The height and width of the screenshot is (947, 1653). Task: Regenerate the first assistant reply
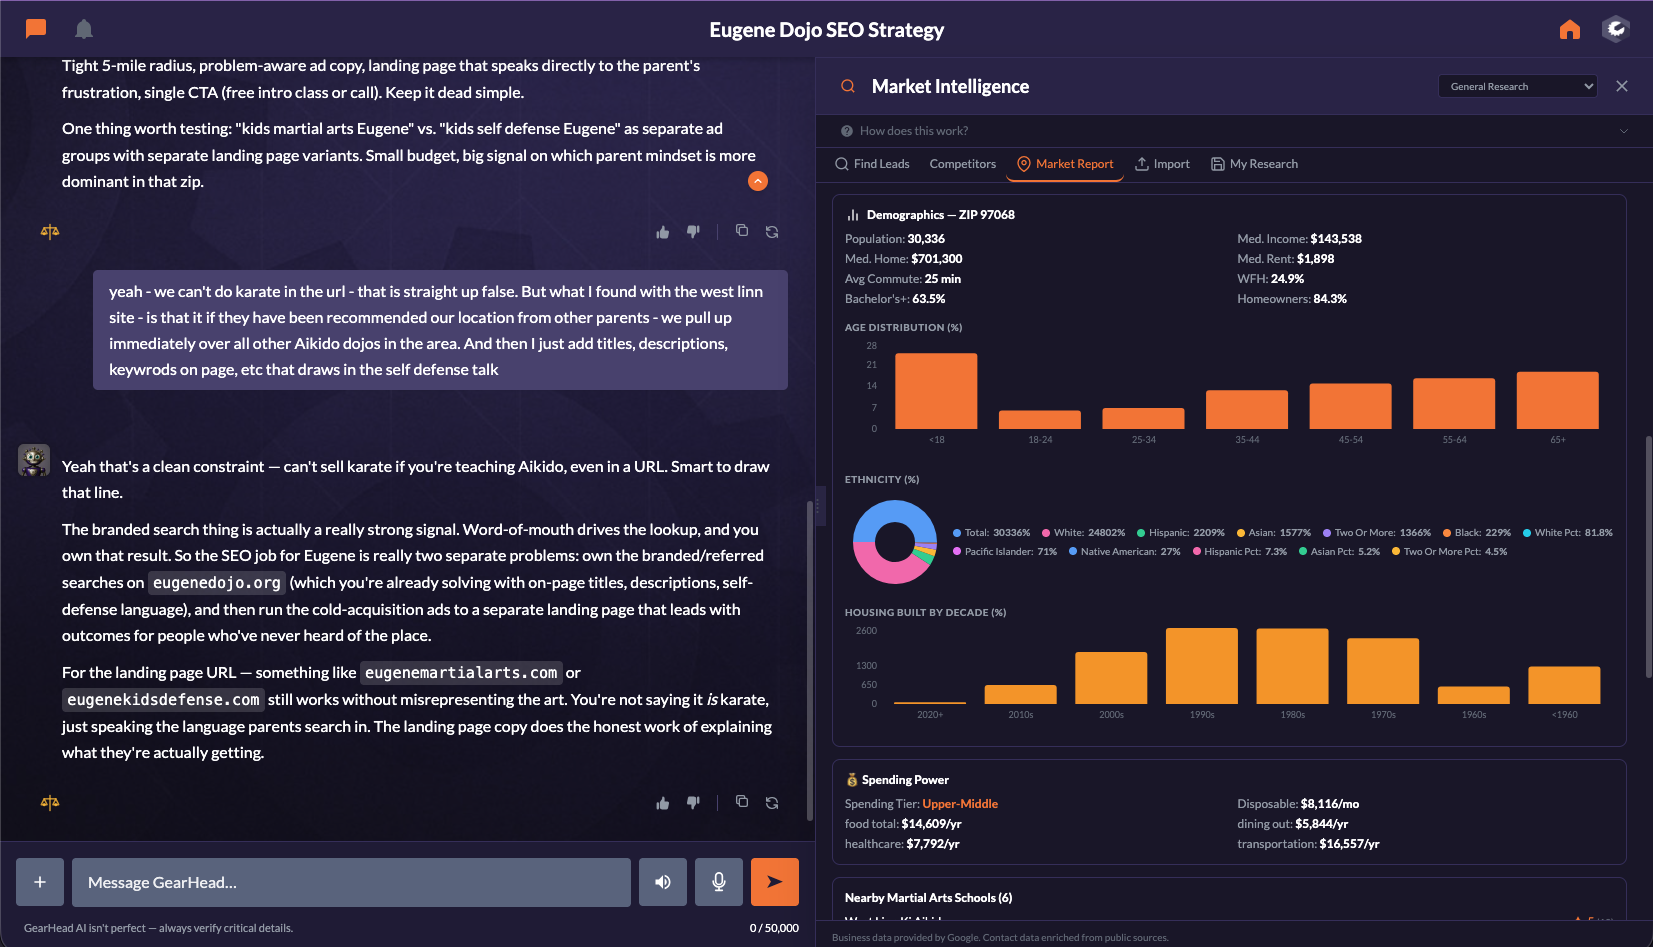coord(772,232)
